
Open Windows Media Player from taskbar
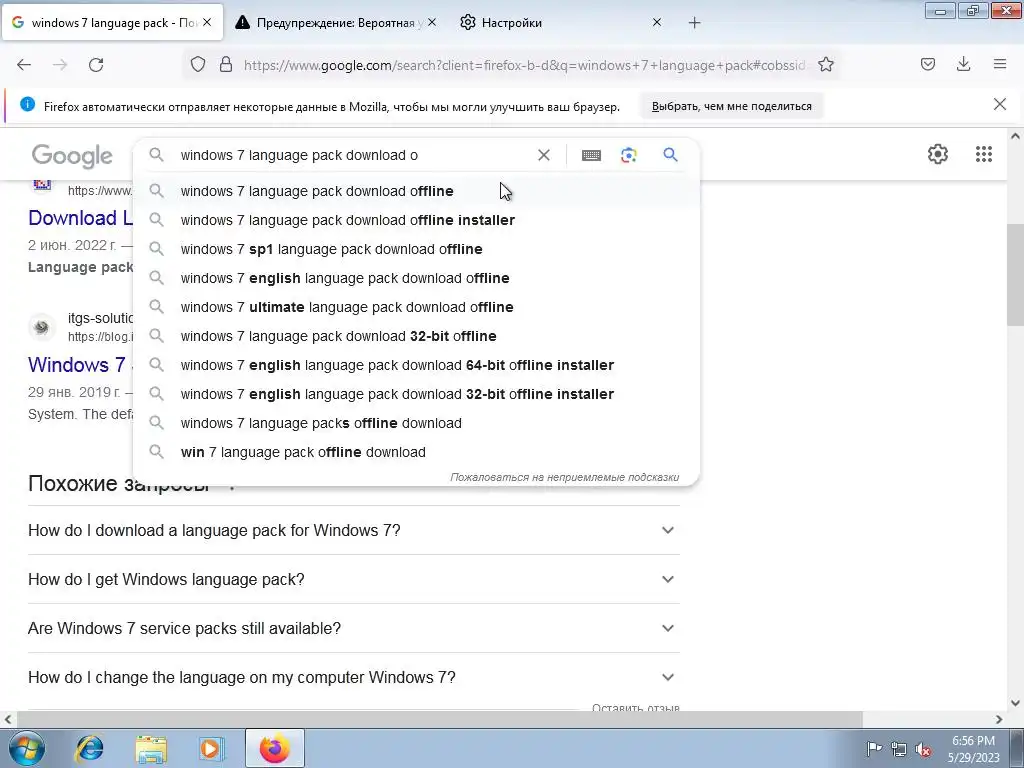pos(210,748)
